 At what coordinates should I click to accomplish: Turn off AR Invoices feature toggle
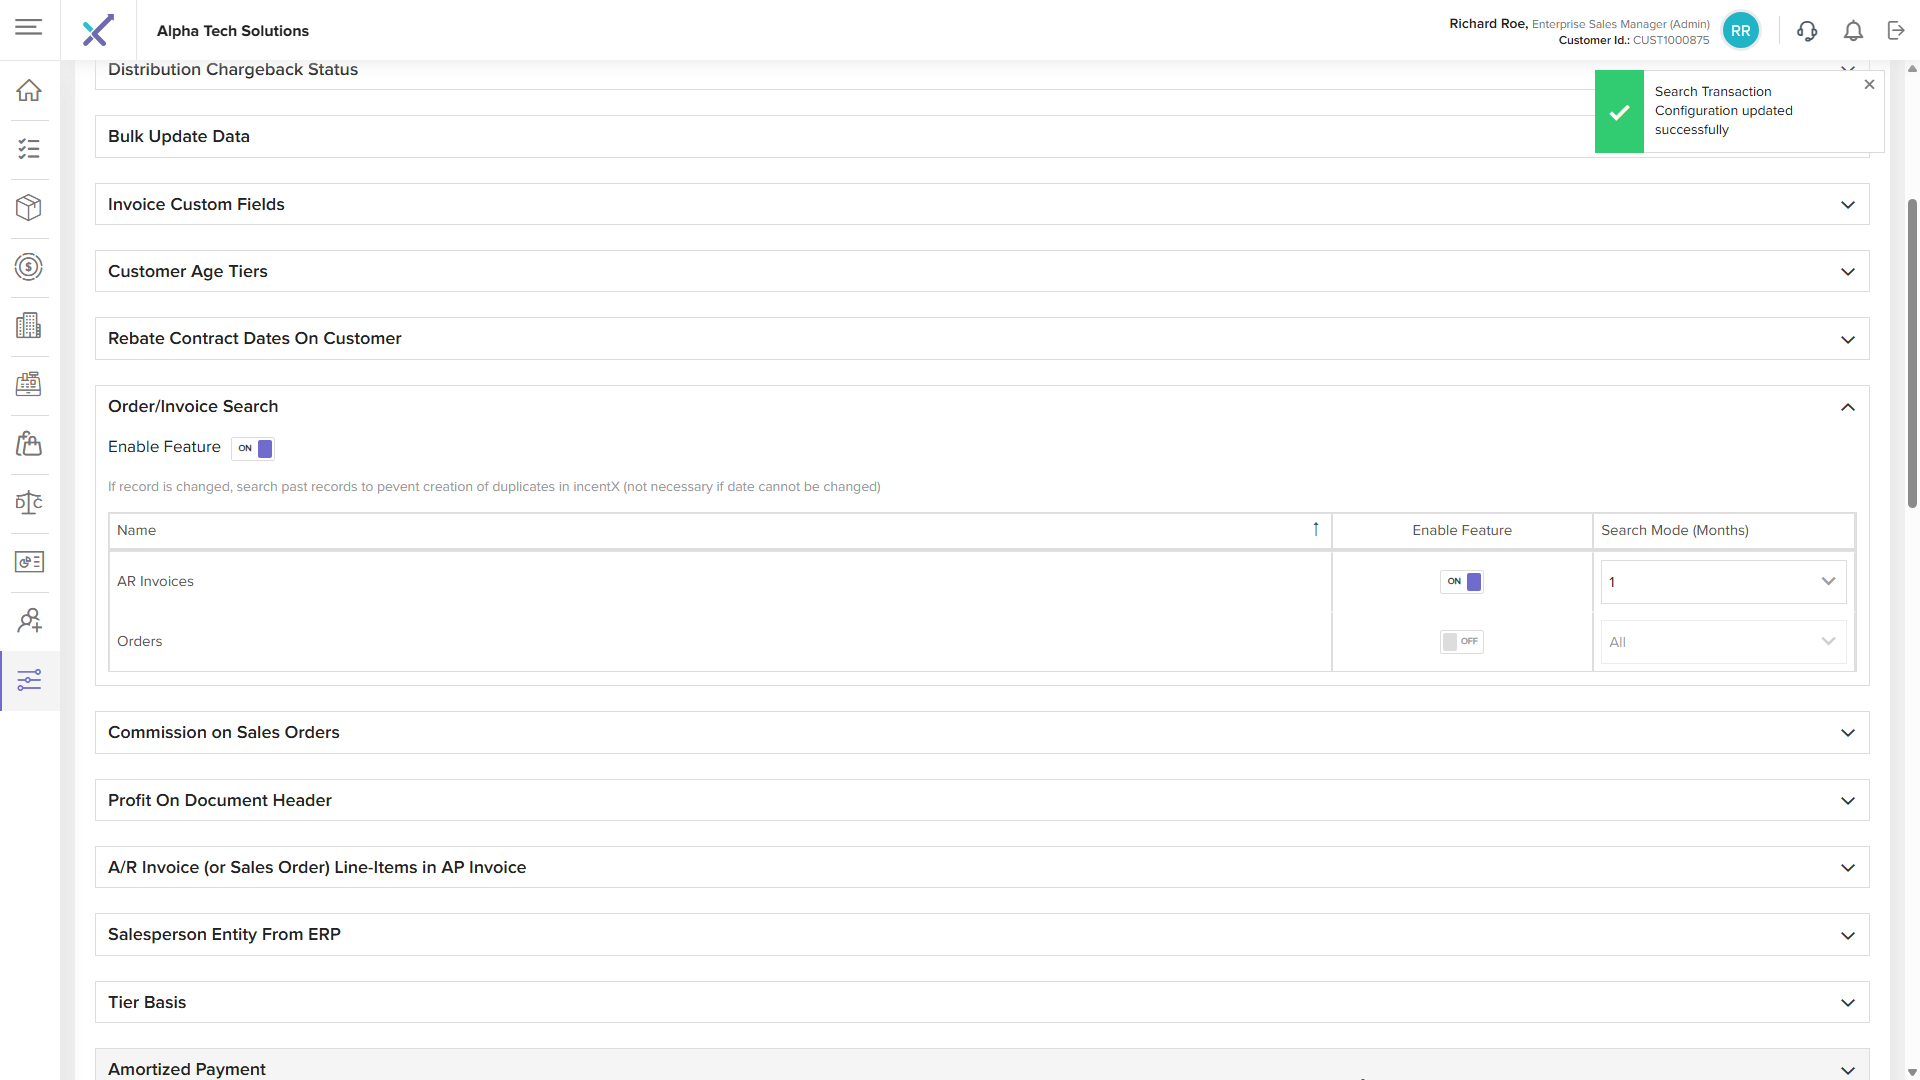point(1461,582)
